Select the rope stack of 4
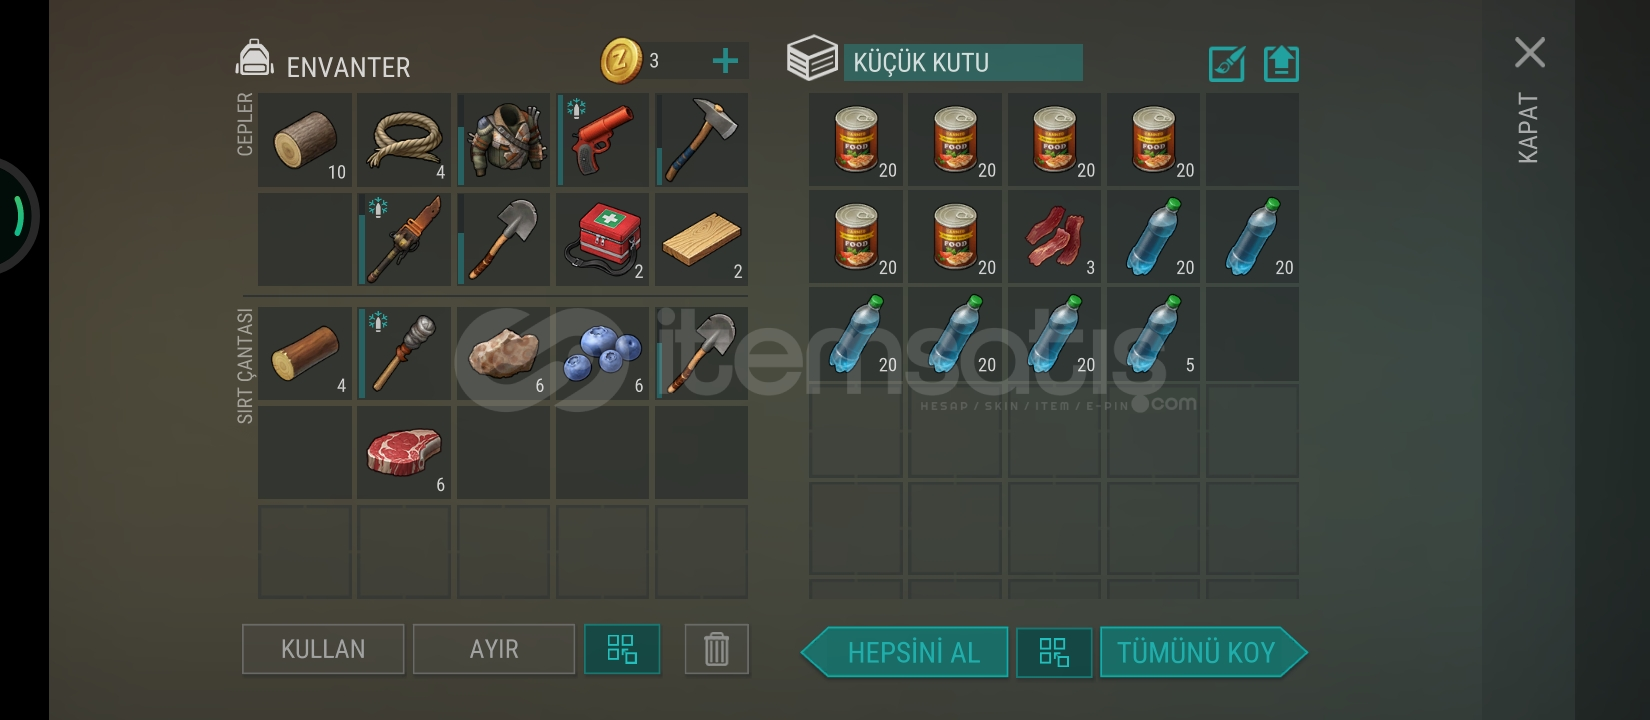This screenshot has height=720, width=1650. point(404,140)
